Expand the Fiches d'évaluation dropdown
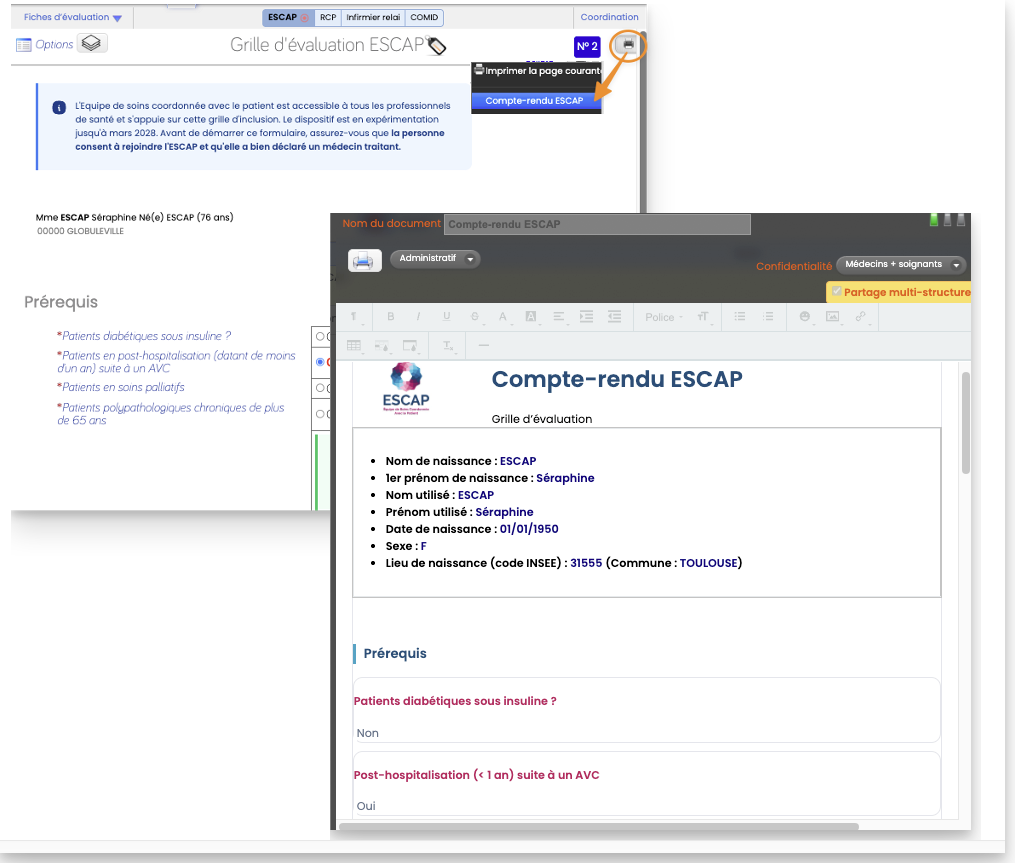This screenshot has height=863, width=1015. [x=72, y=17]
